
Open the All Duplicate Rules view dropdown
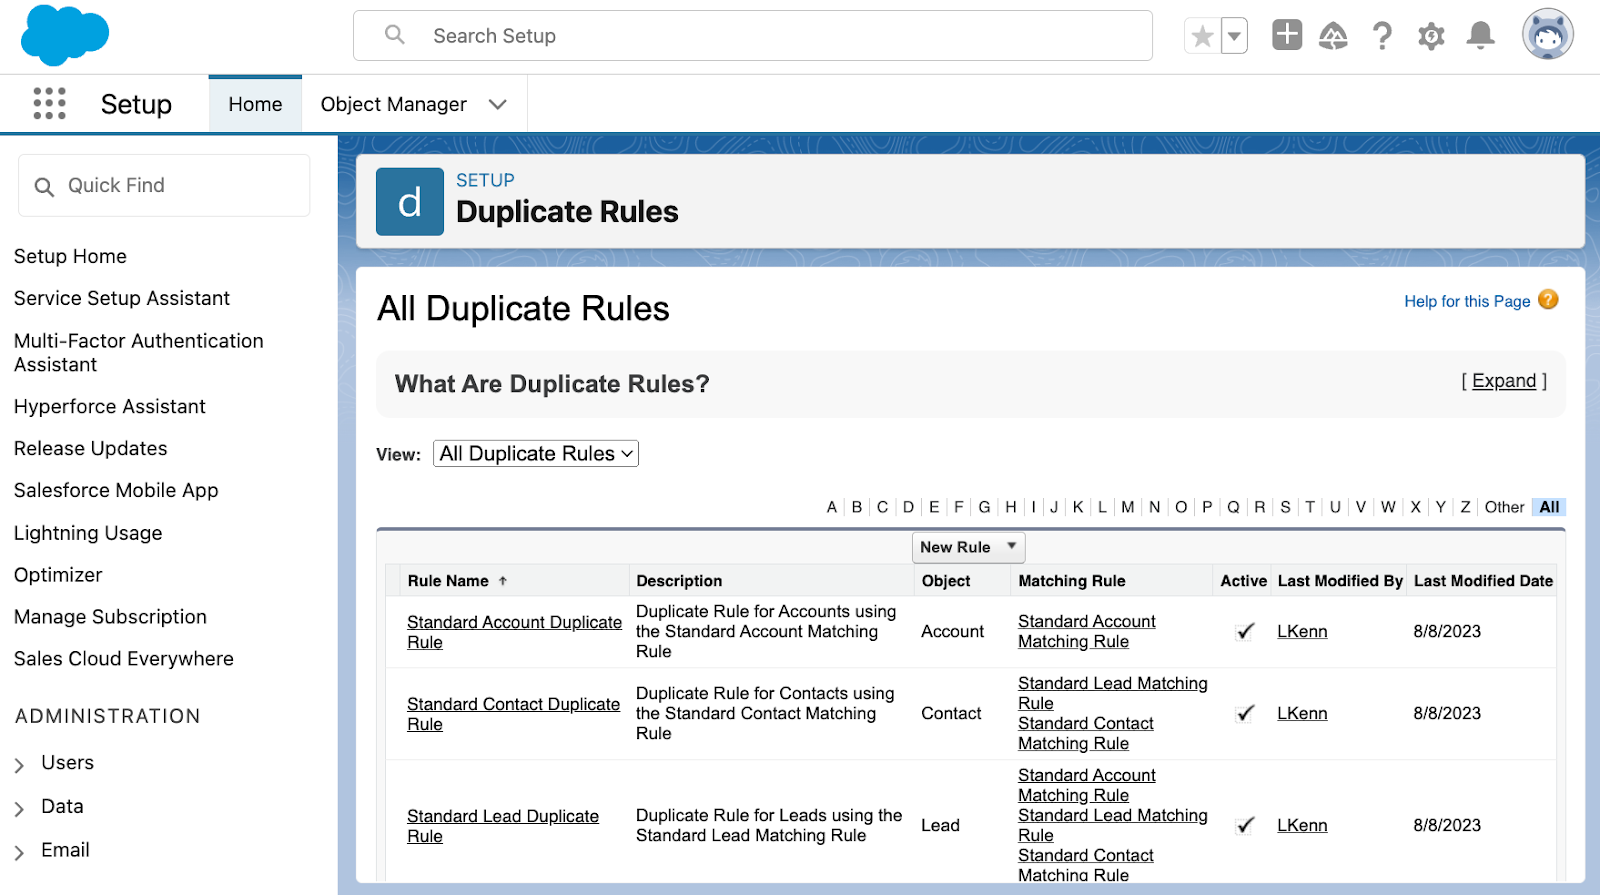(536, 454)
